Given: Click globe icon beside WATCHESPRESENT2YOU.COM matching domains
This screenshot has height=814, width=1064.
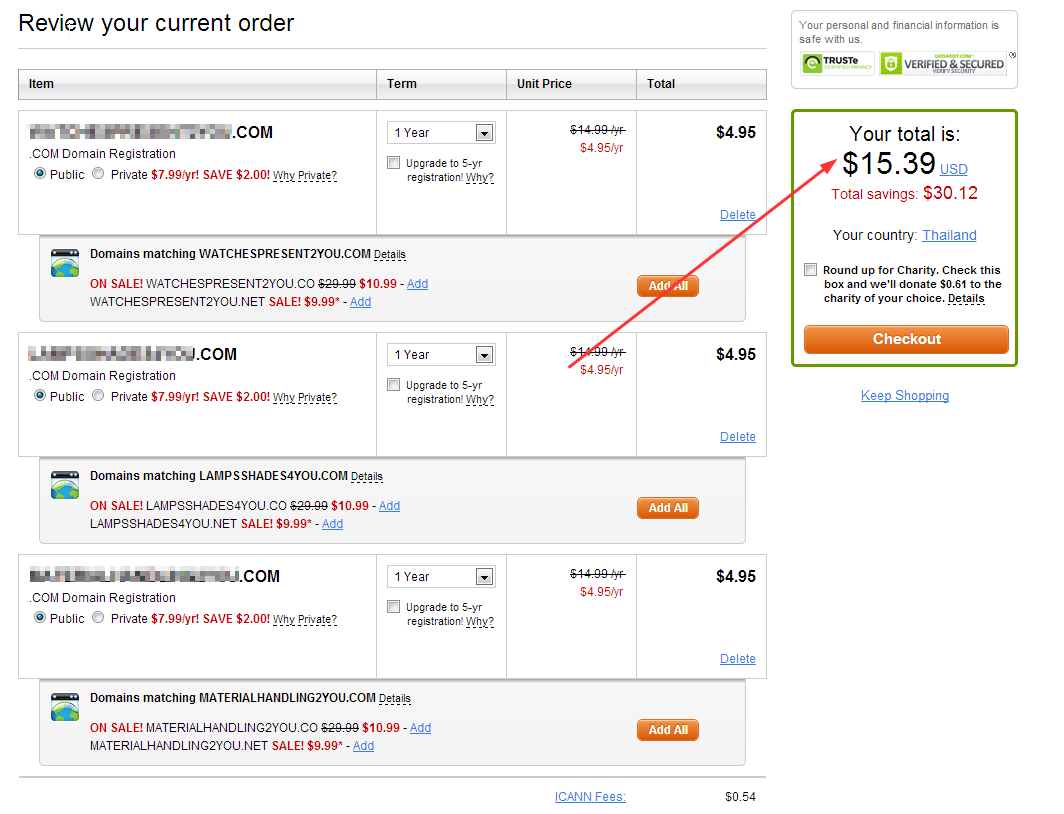Looking at the screenshot, I should click(65, 262).
